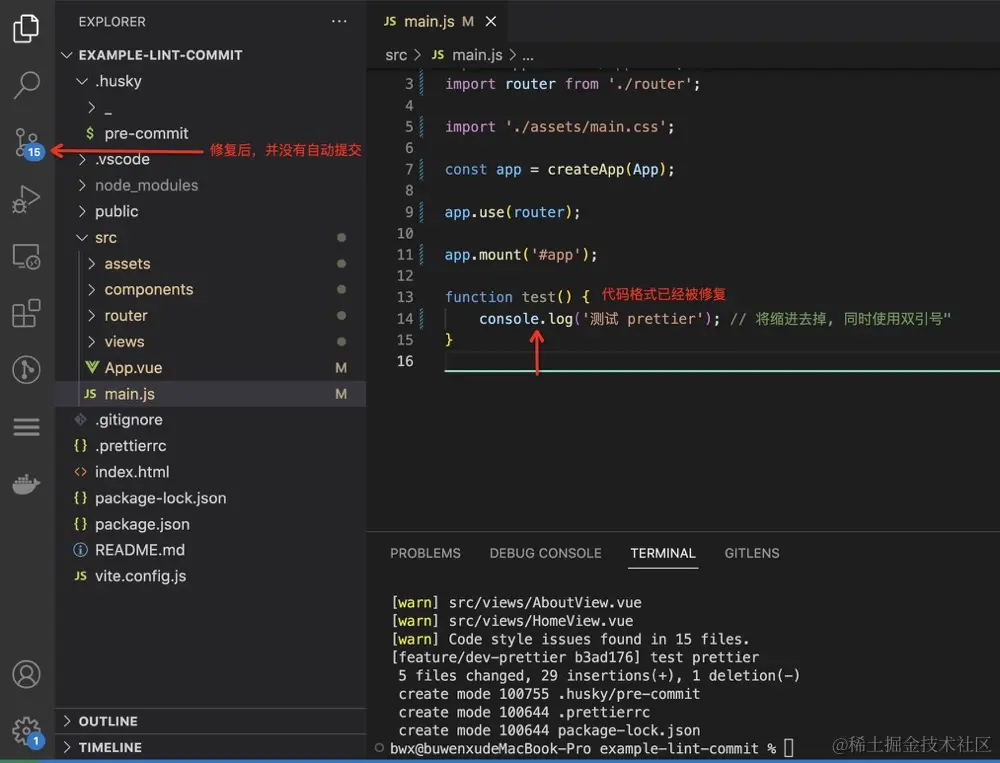The image size is (1000, 763).
Task: Open .gitignore file
Action: [210, 420]
